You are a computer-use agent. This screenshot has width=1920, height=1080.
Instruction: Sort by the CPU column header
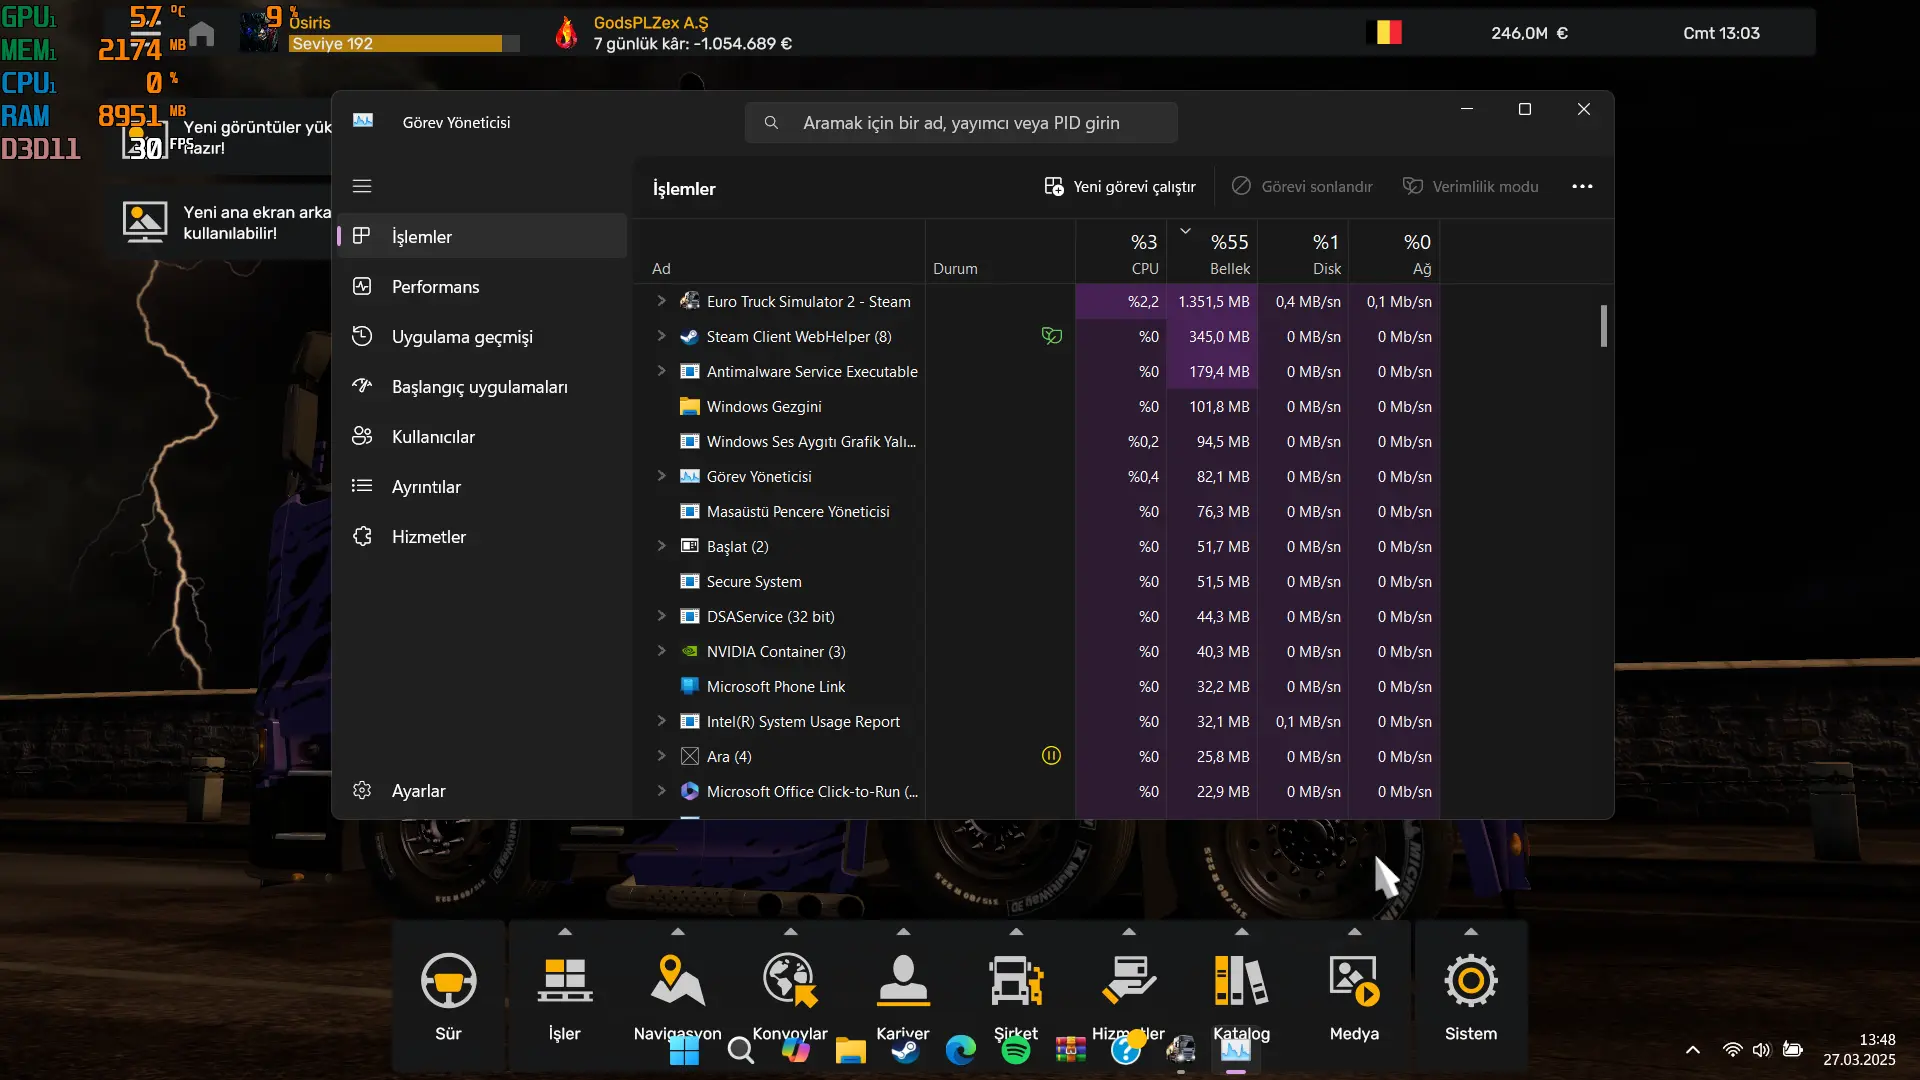click(x=1121, y=253)
